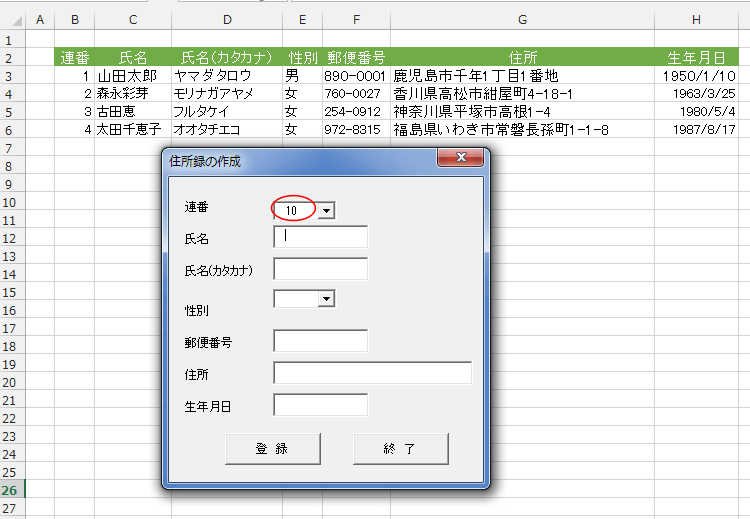This screenshot has width=750, height=519.
Task: Click the 氏名 text input field
Action: click(320, 237)
